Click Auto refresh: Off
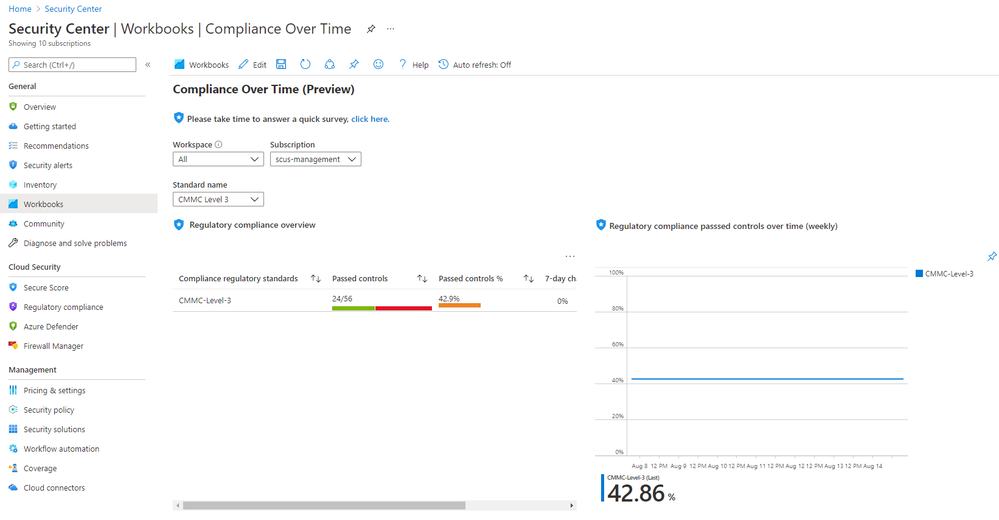Image resolution: width=999 pixels, height=520 pixels. [x=475, y=64]
